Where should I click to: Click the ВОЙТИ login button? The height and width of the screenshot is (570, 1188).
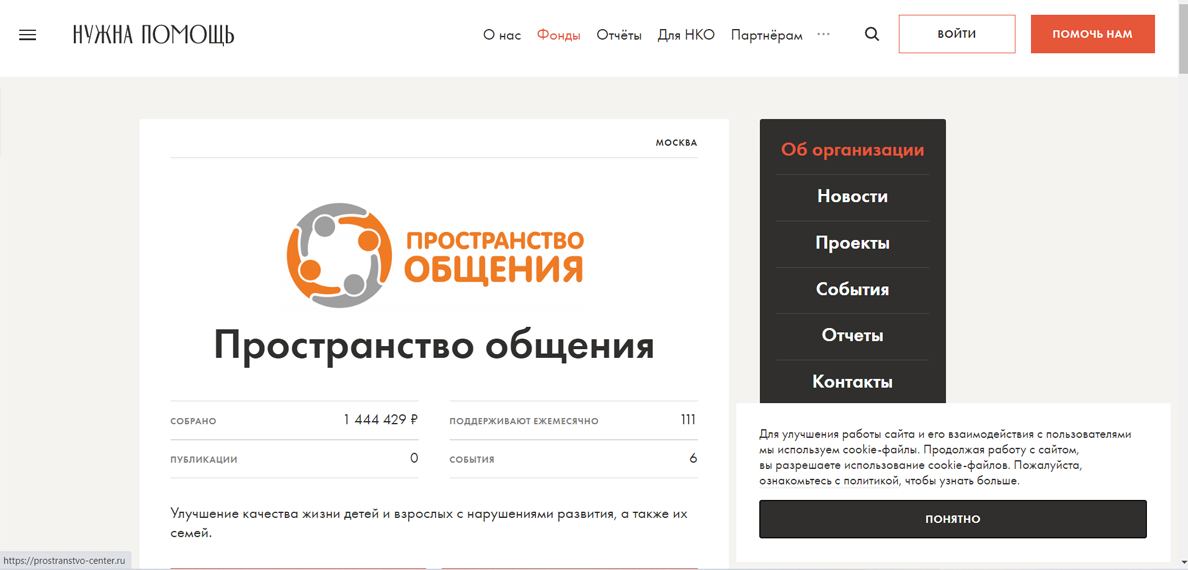(957, 34)
